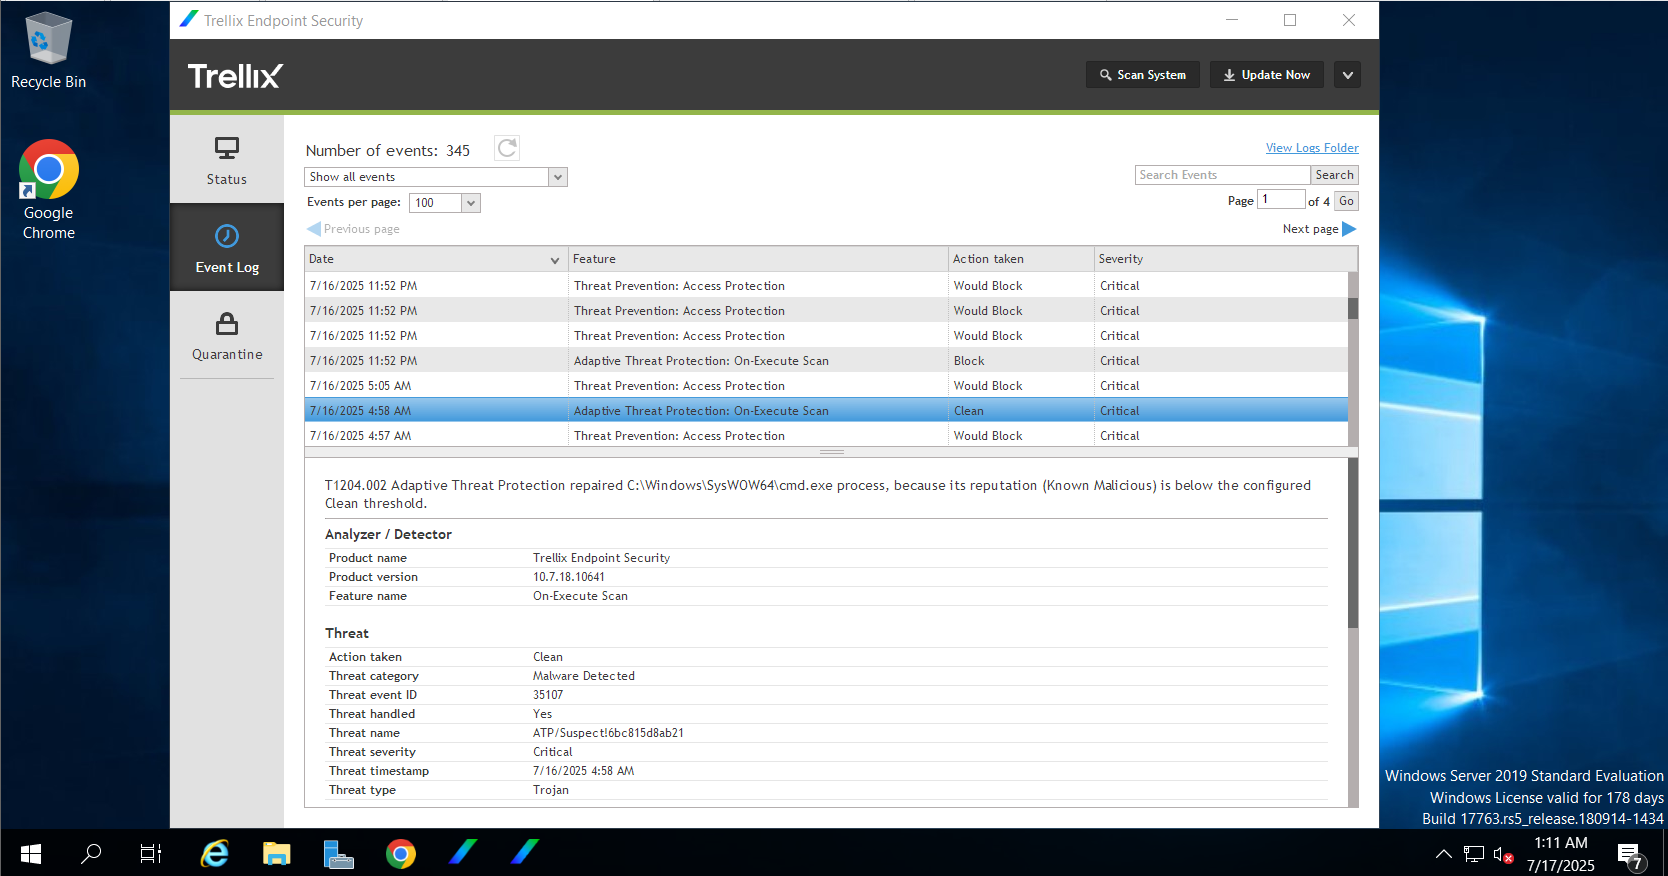
Task: Click the taskbar search icon
Action: tap(91, 853)
